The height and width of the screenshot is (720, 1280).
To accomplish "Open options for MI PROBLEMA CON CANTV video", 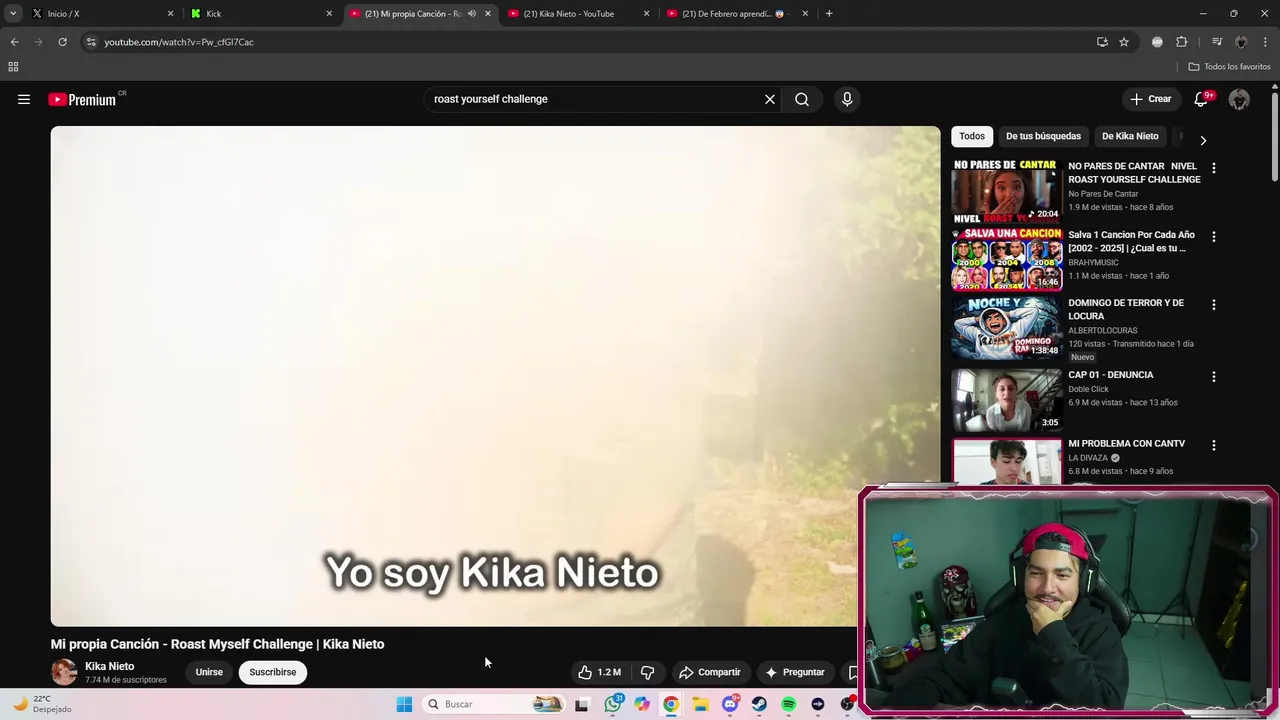I will point(1214,445).
